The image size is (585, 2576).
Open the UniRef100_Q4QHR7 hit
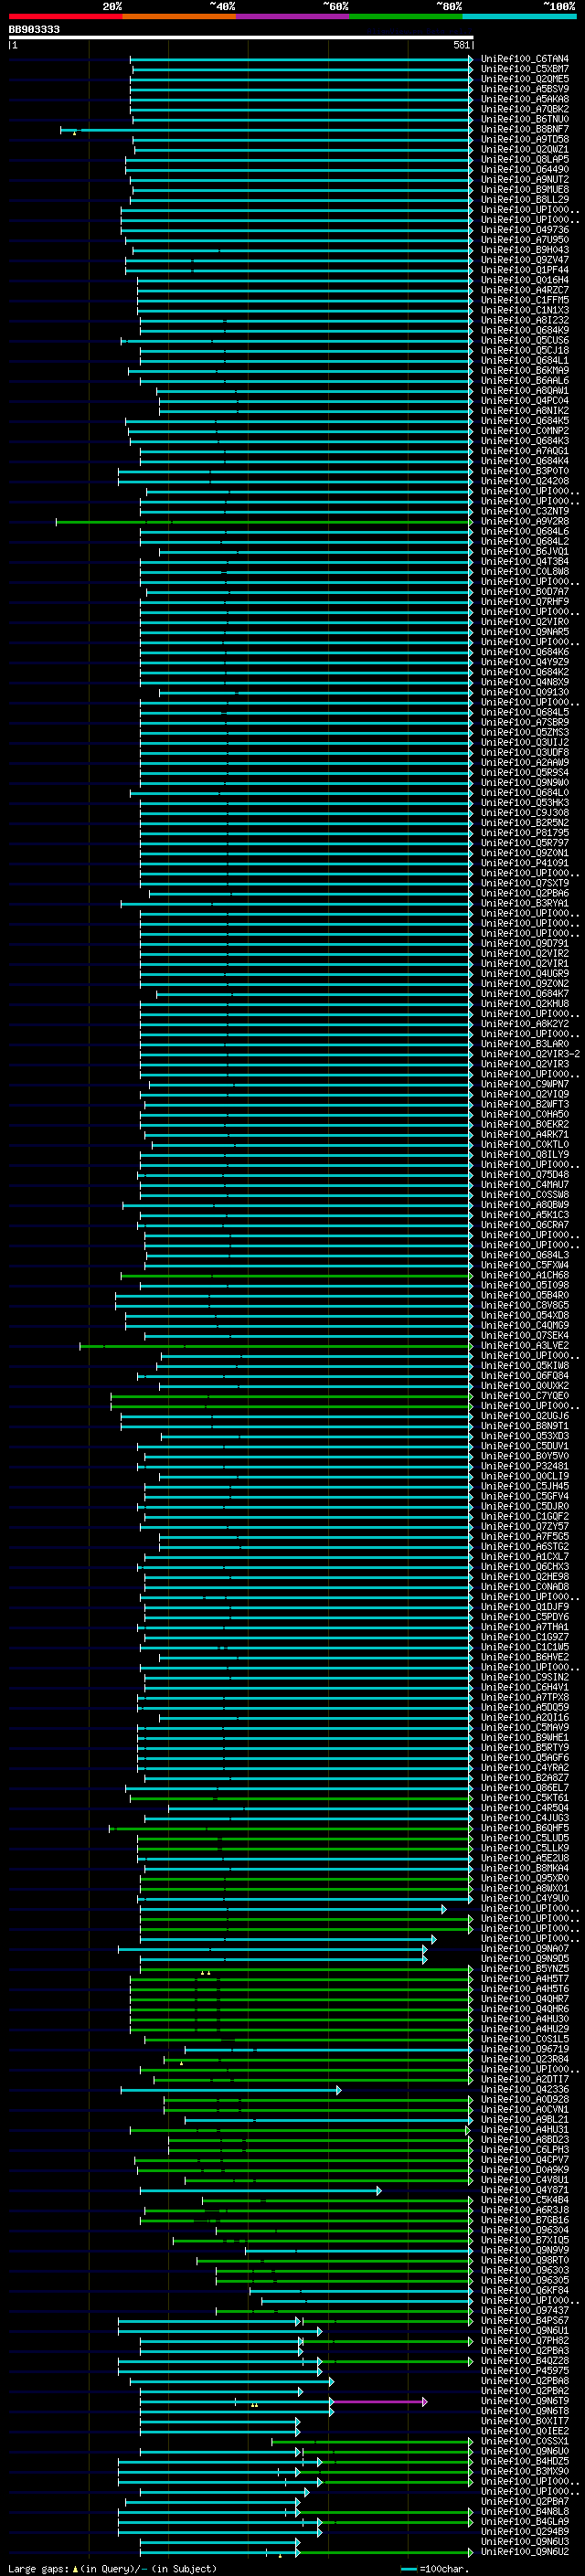pyautogui.click(x=525, y=1998)
